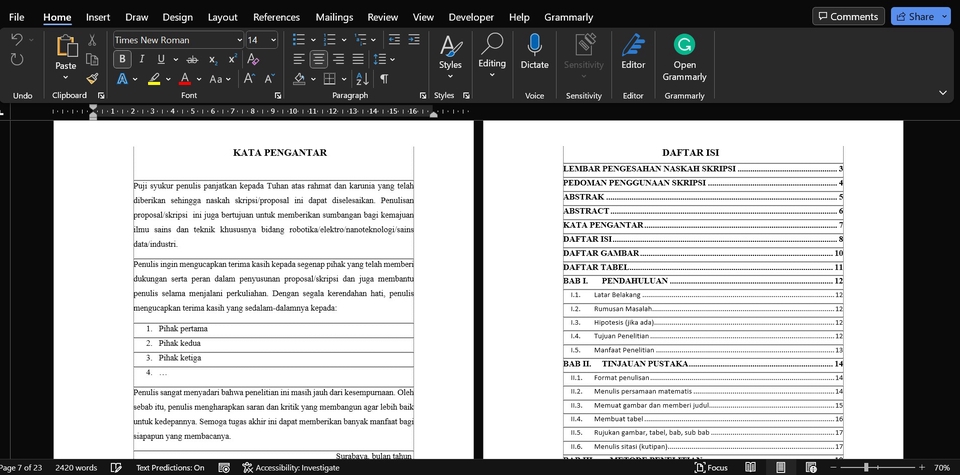
Task: Increase paragraph indent
Action: [414, 40]
